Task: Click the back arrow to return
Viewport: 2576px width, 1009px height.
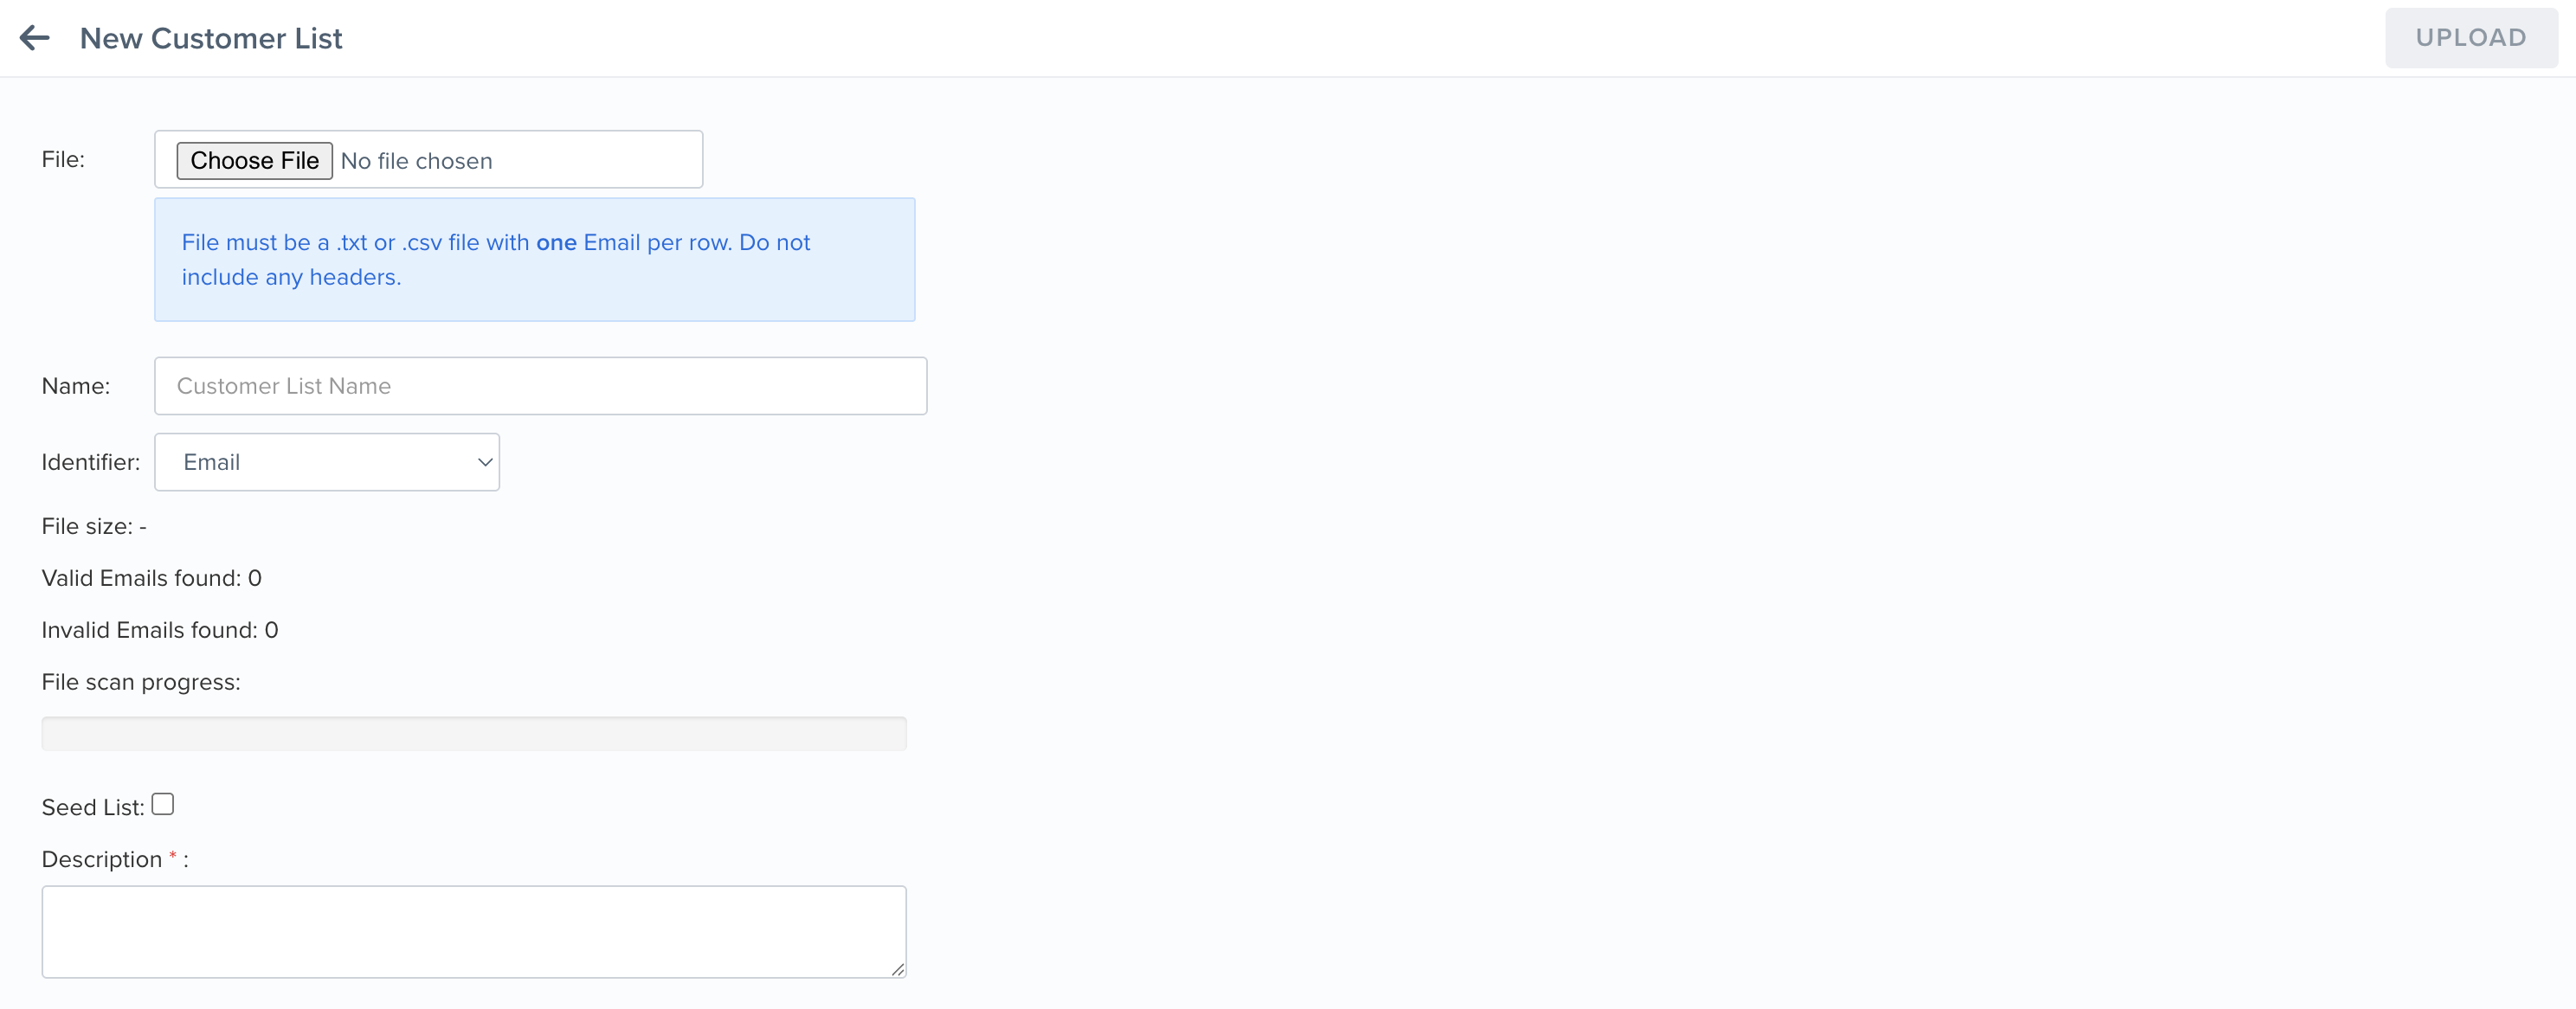Action: pyautogui.click(x=36, y=38)
